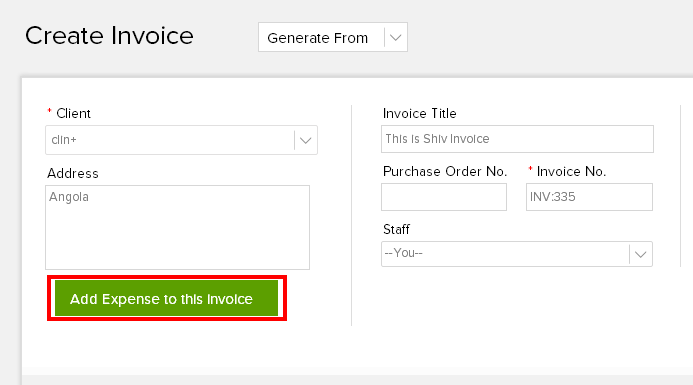Expand the Client dropdown arrow
Image resolution: width=693 pixels, height=385 pixels.
[x=305, y=141]
